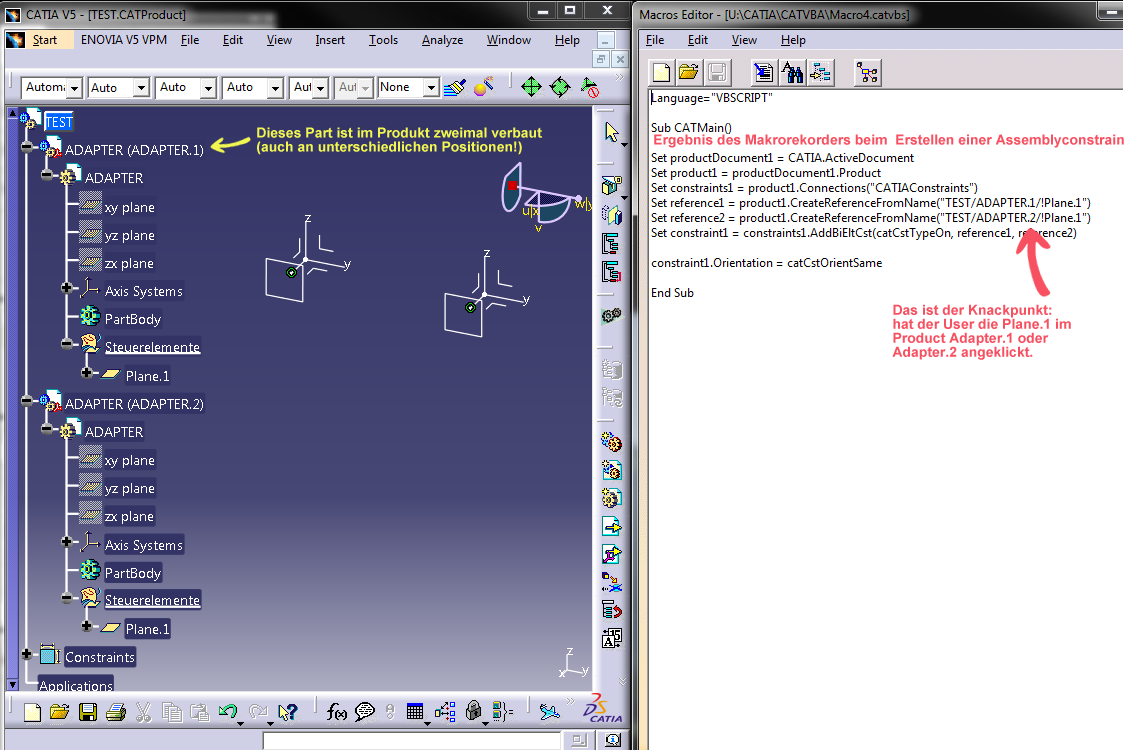Collapse Steuerelemente under ADAPTER.1
1124x750 pixels.
pos(67,344)
